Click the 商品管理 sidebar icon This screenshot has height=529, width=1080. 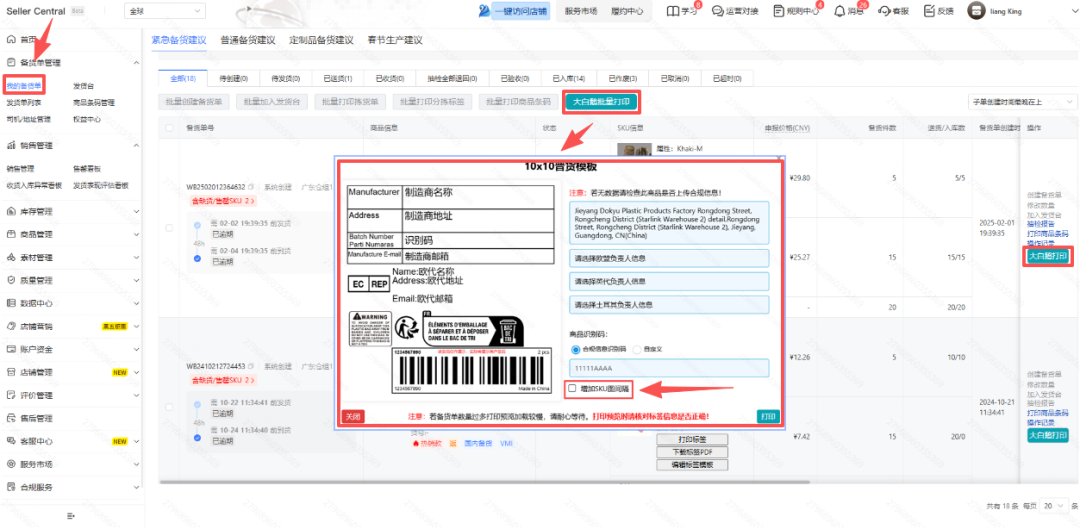pos(11,234)
